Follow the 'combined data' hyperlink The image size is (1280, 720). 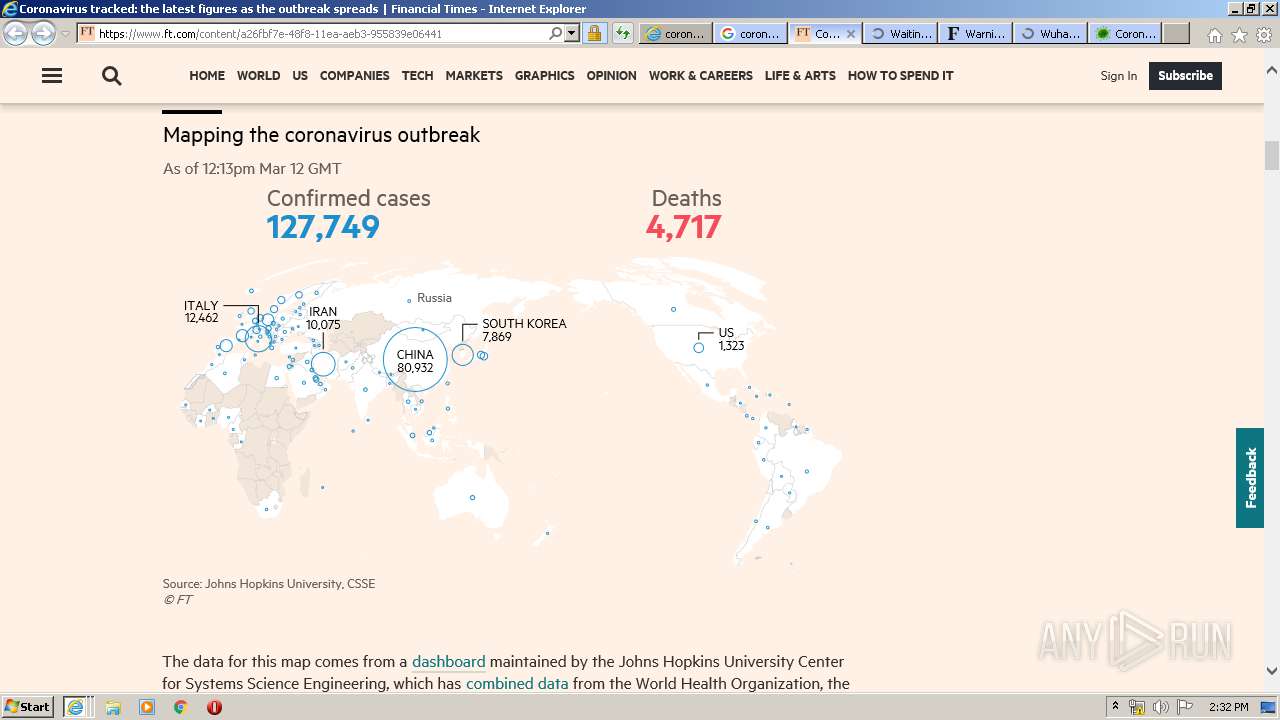(x=517, y=684)
